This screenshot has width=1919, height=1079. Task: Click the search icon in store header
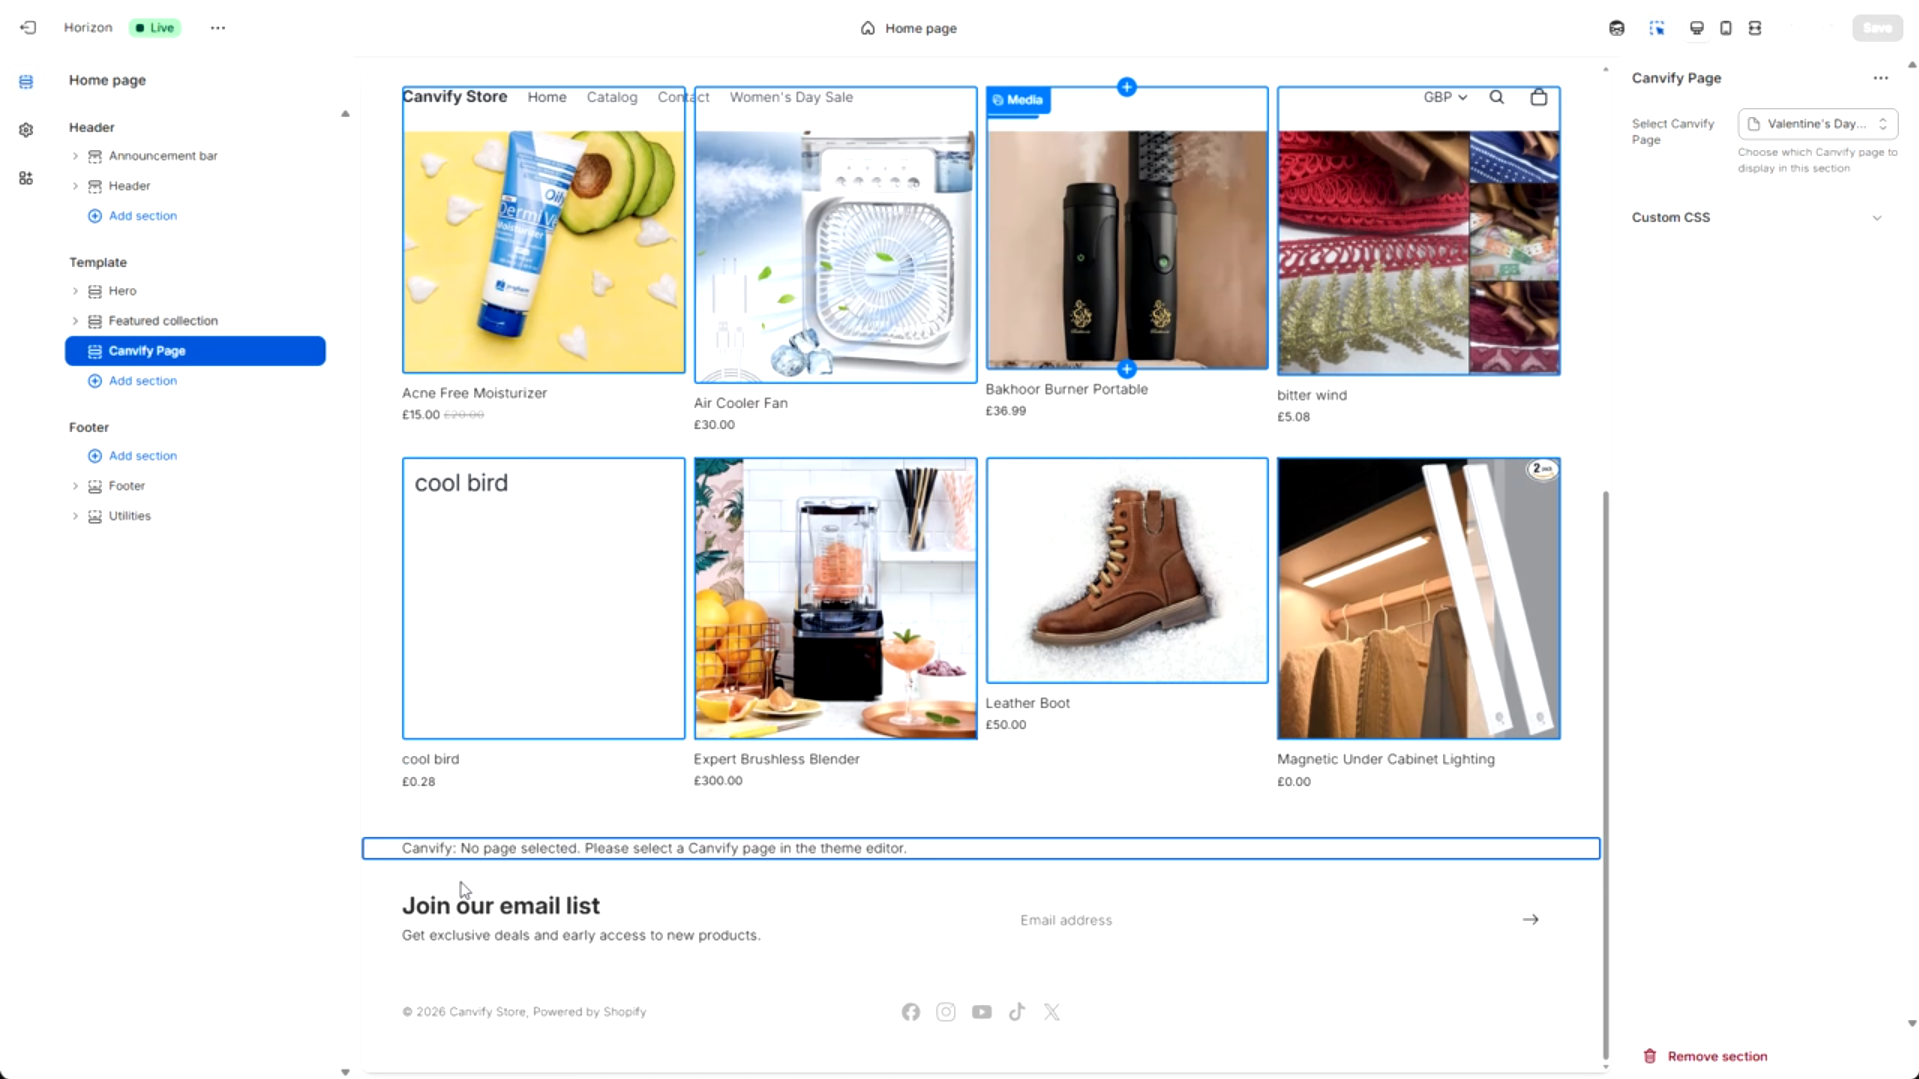pyautogui.click(x=1496, y=97)
